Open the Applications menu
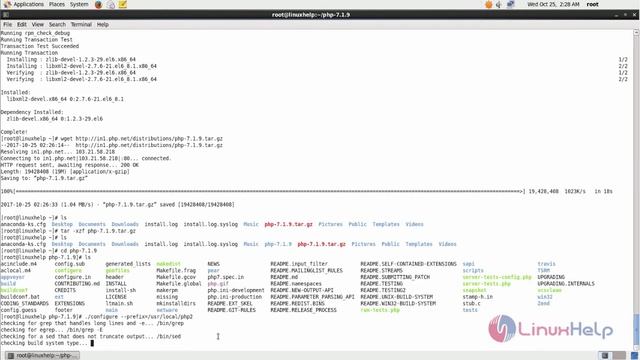 click(x=28, y=4)
